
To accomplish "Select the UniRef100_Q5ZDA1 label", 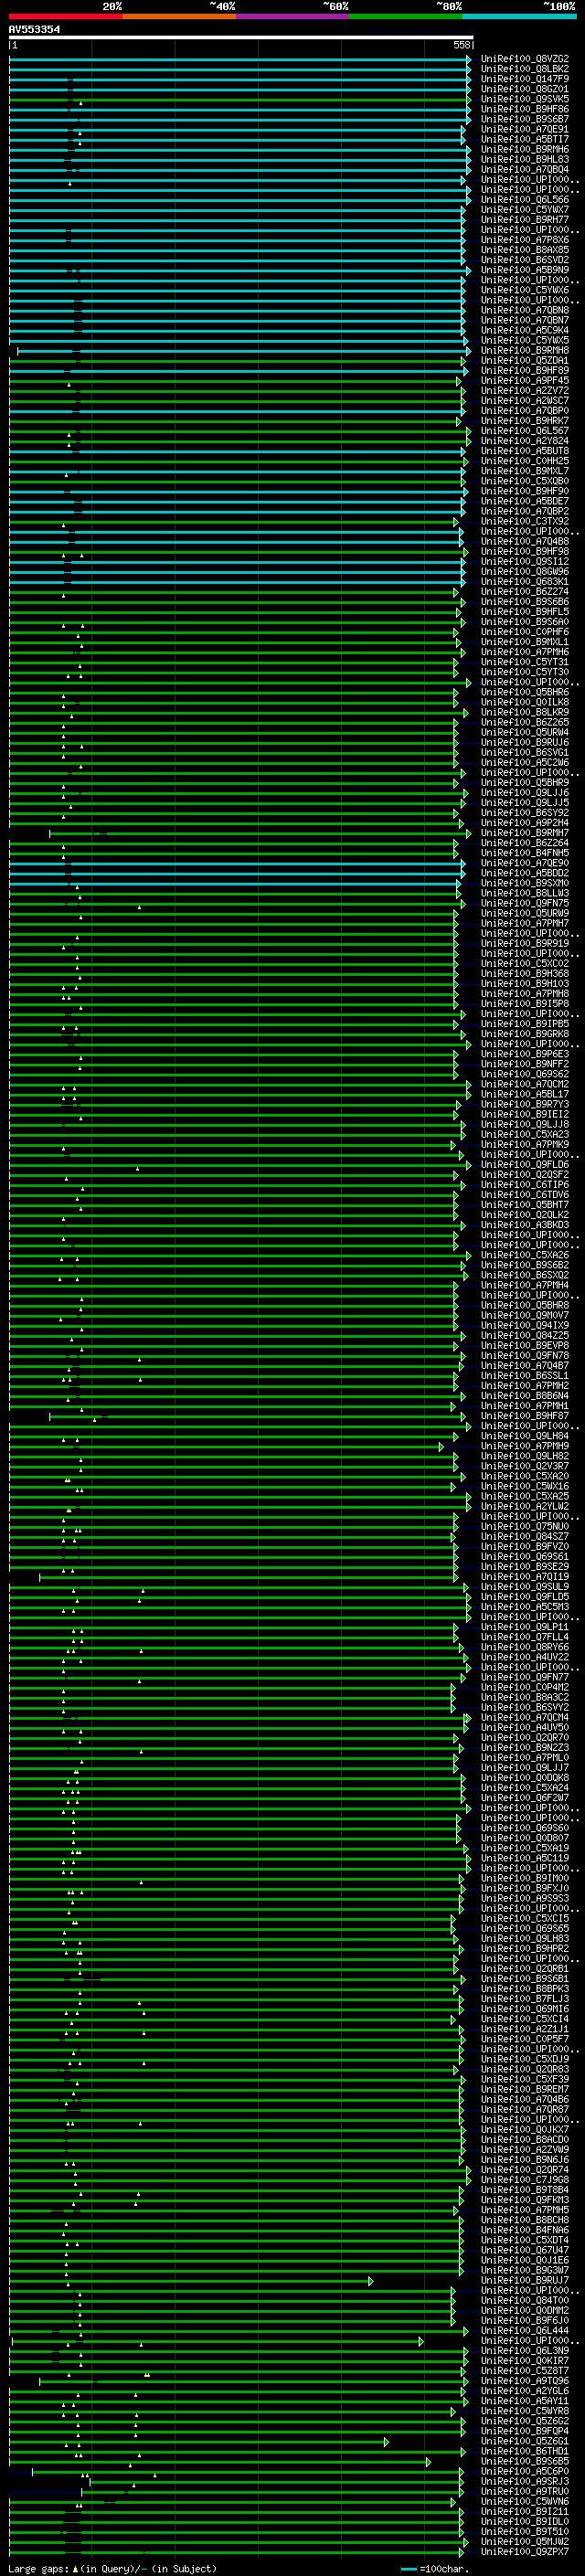I will pyautogui.click(x=525, y=360).
